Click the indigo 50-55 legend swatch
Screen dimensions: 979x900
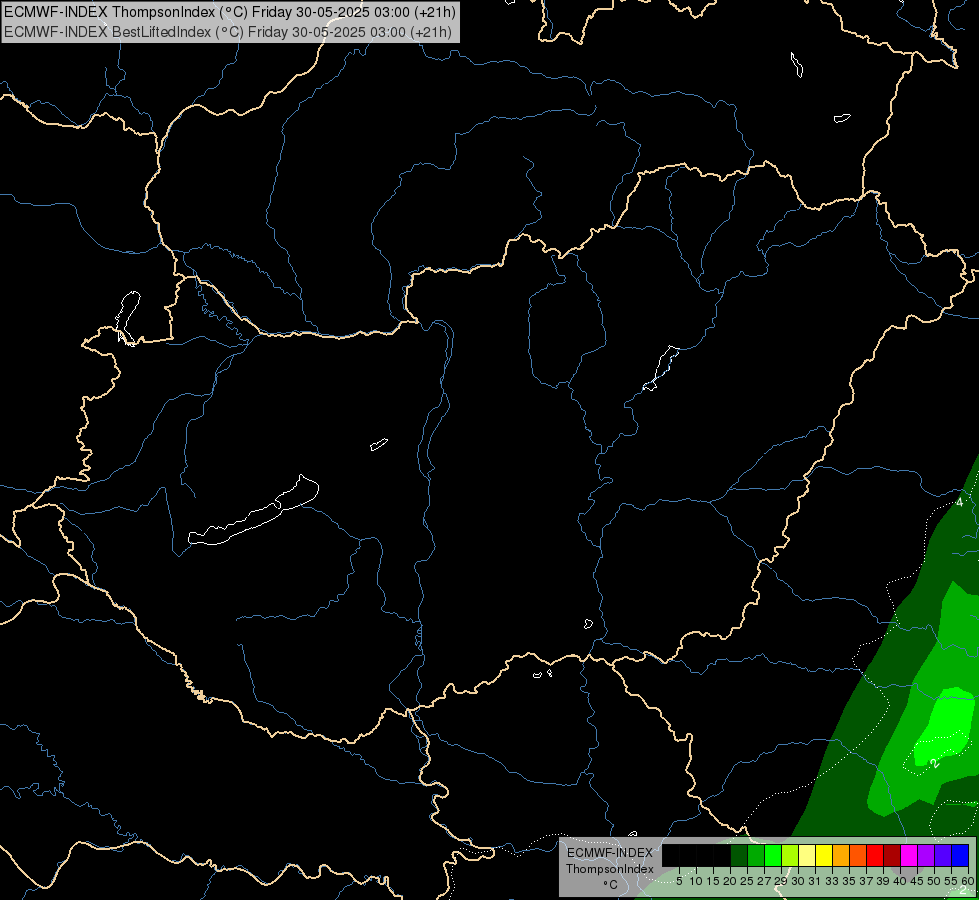pos(943,855)
